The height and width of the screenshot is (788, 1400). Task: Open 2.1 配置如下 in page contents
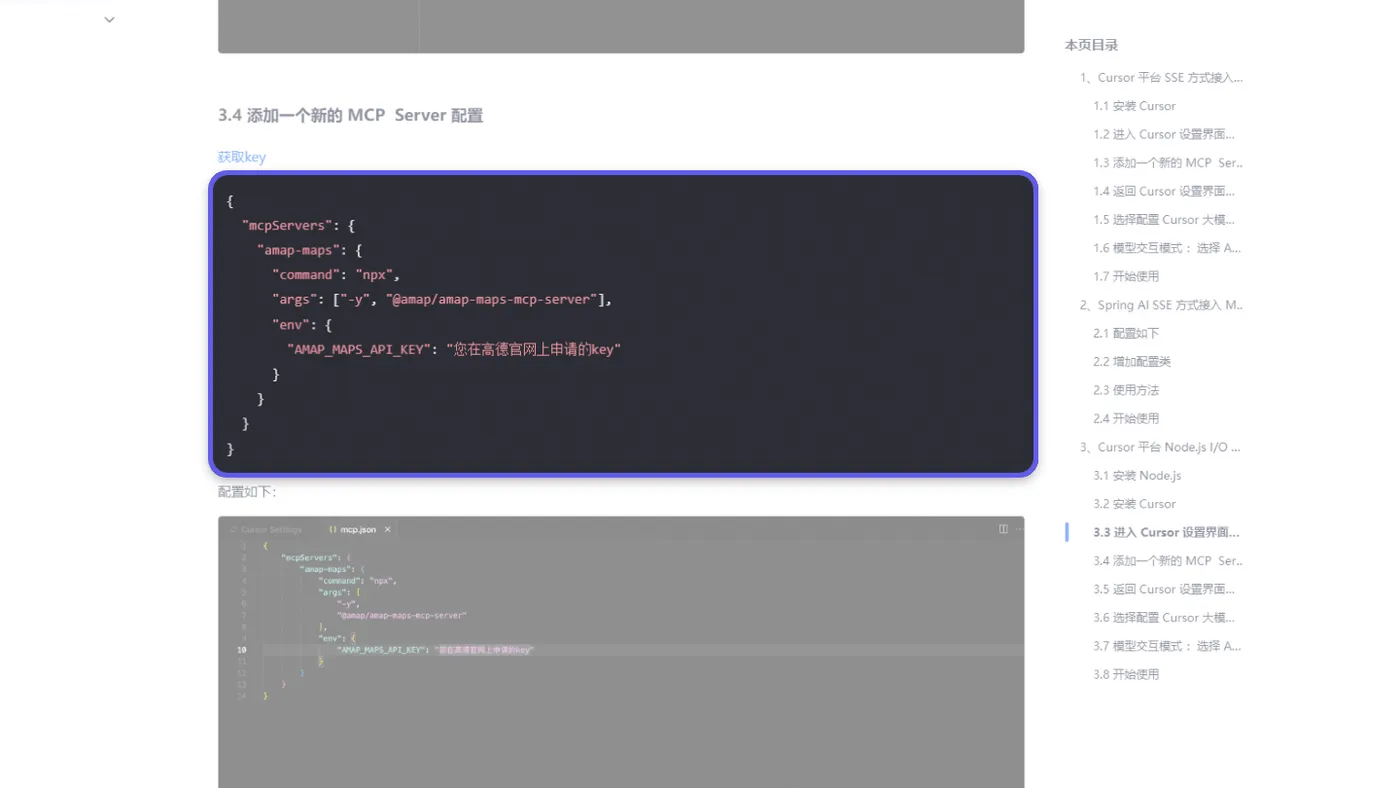pyautogui.click(x=1126, y=333)
